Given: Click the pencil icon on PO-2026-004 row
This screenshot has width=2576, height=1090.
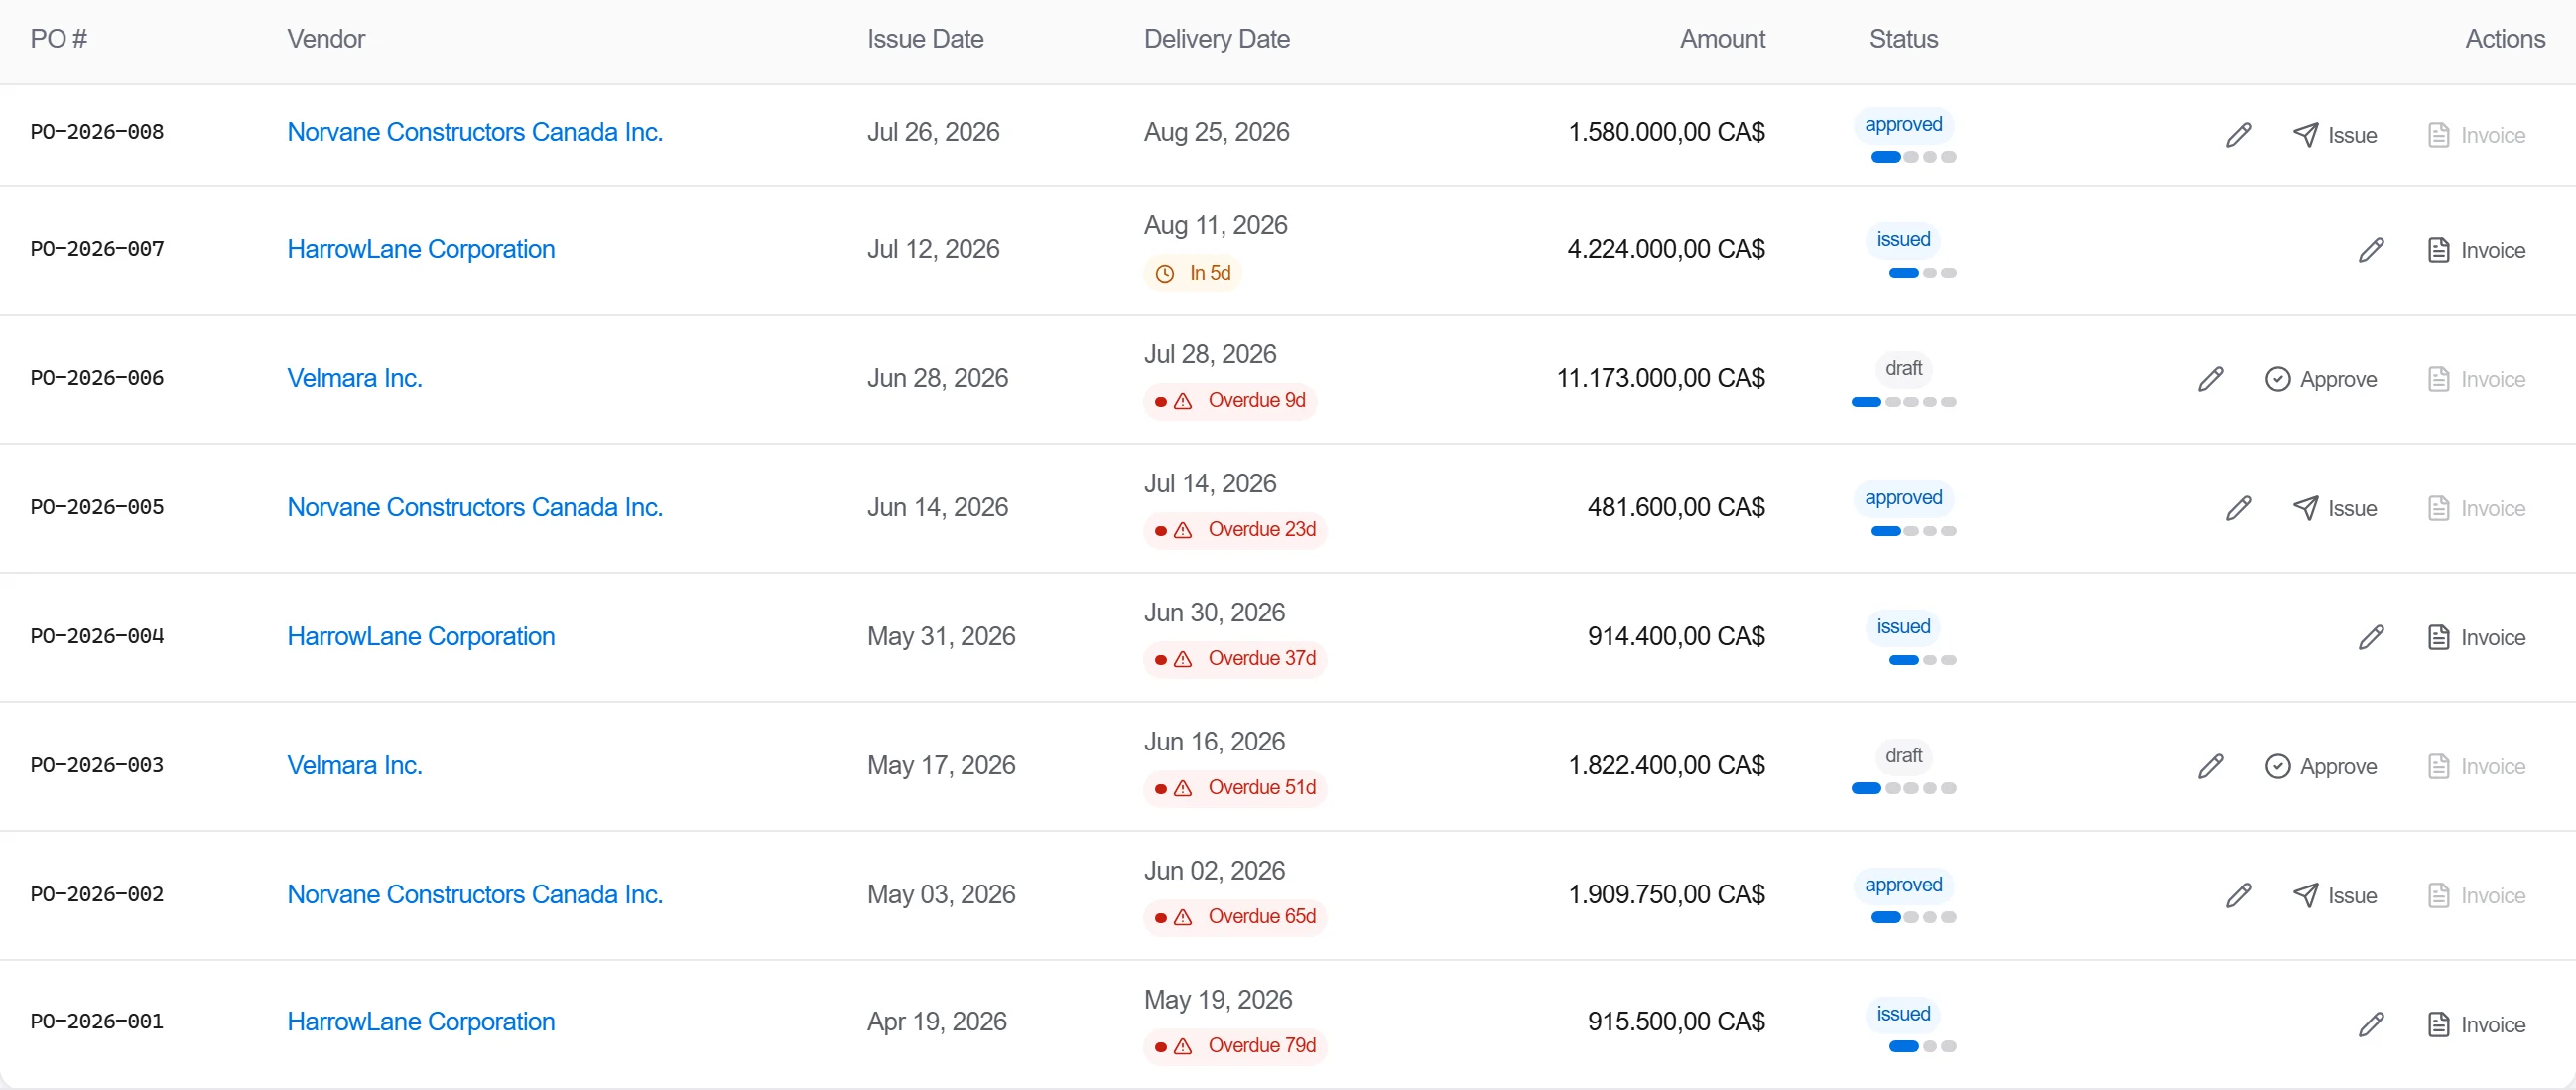Looking at the screenshot, I should pos(2371,637).
